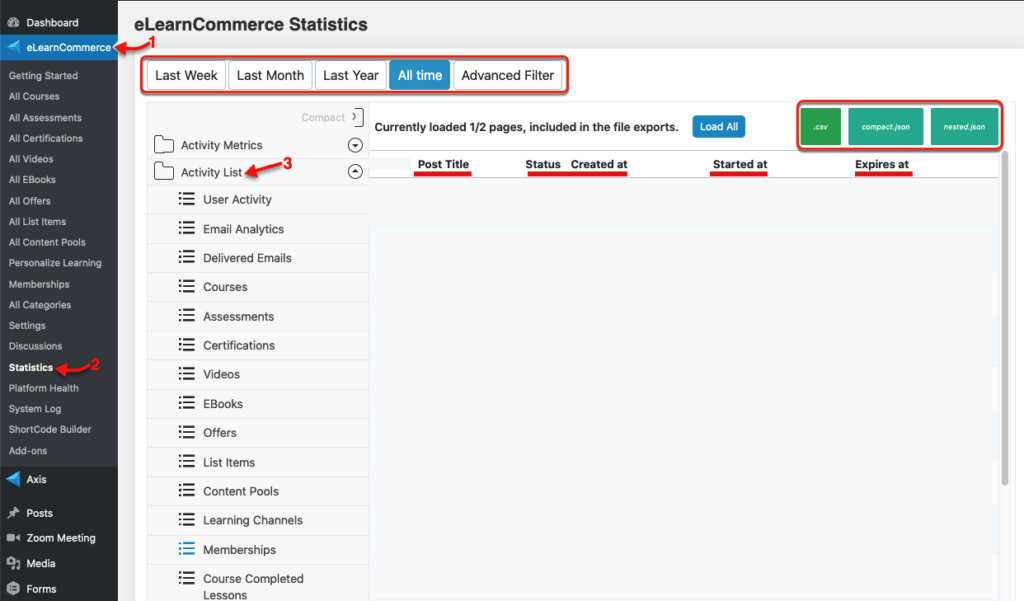
Task: Click the Activity Metrics folder icon
Action: 164,144
